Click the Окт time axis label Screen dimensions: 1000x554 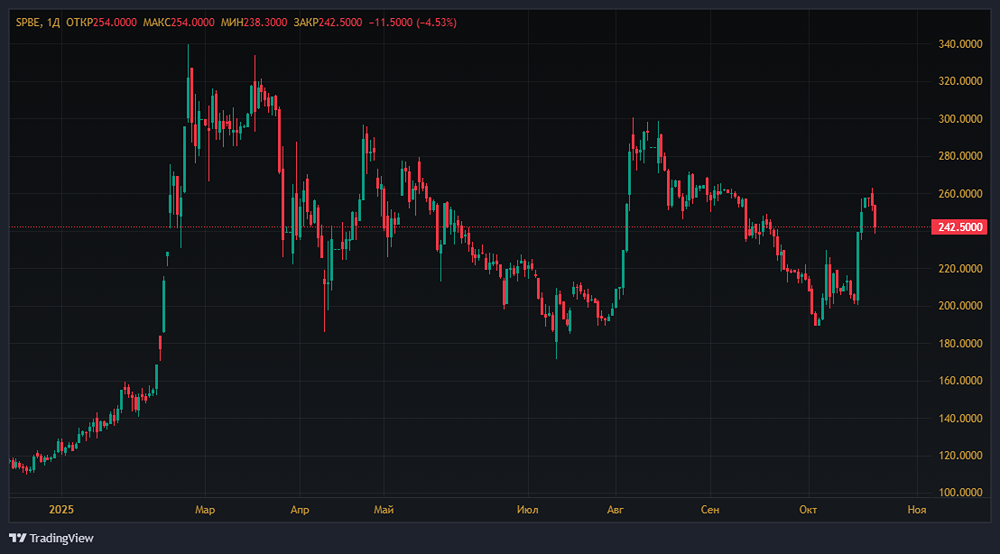[x=808, y=509]
